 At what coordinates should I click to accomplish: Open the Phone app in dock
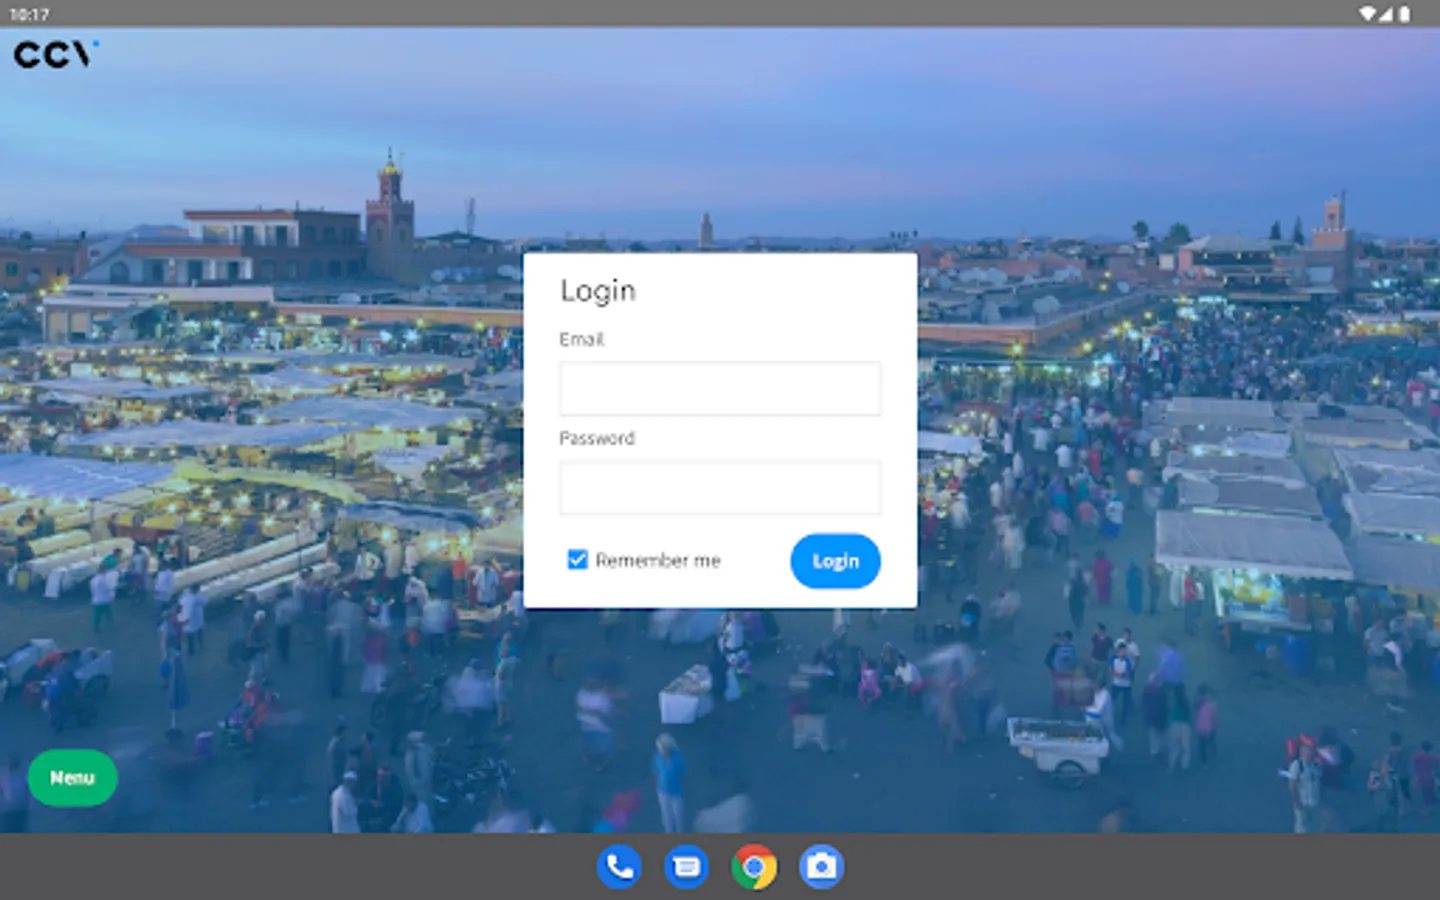point(619,866)
